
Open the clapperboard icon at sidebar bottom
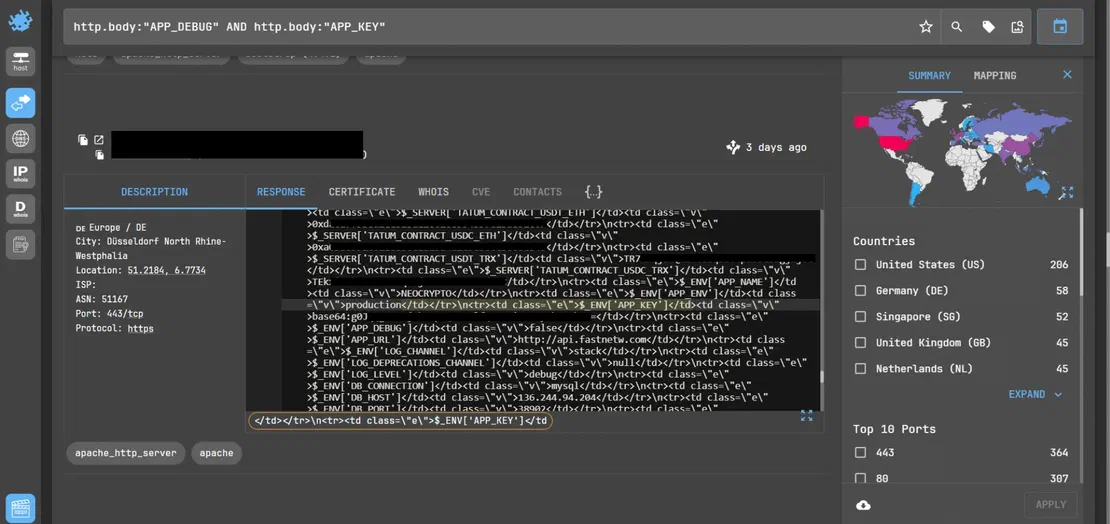point(21,507)
